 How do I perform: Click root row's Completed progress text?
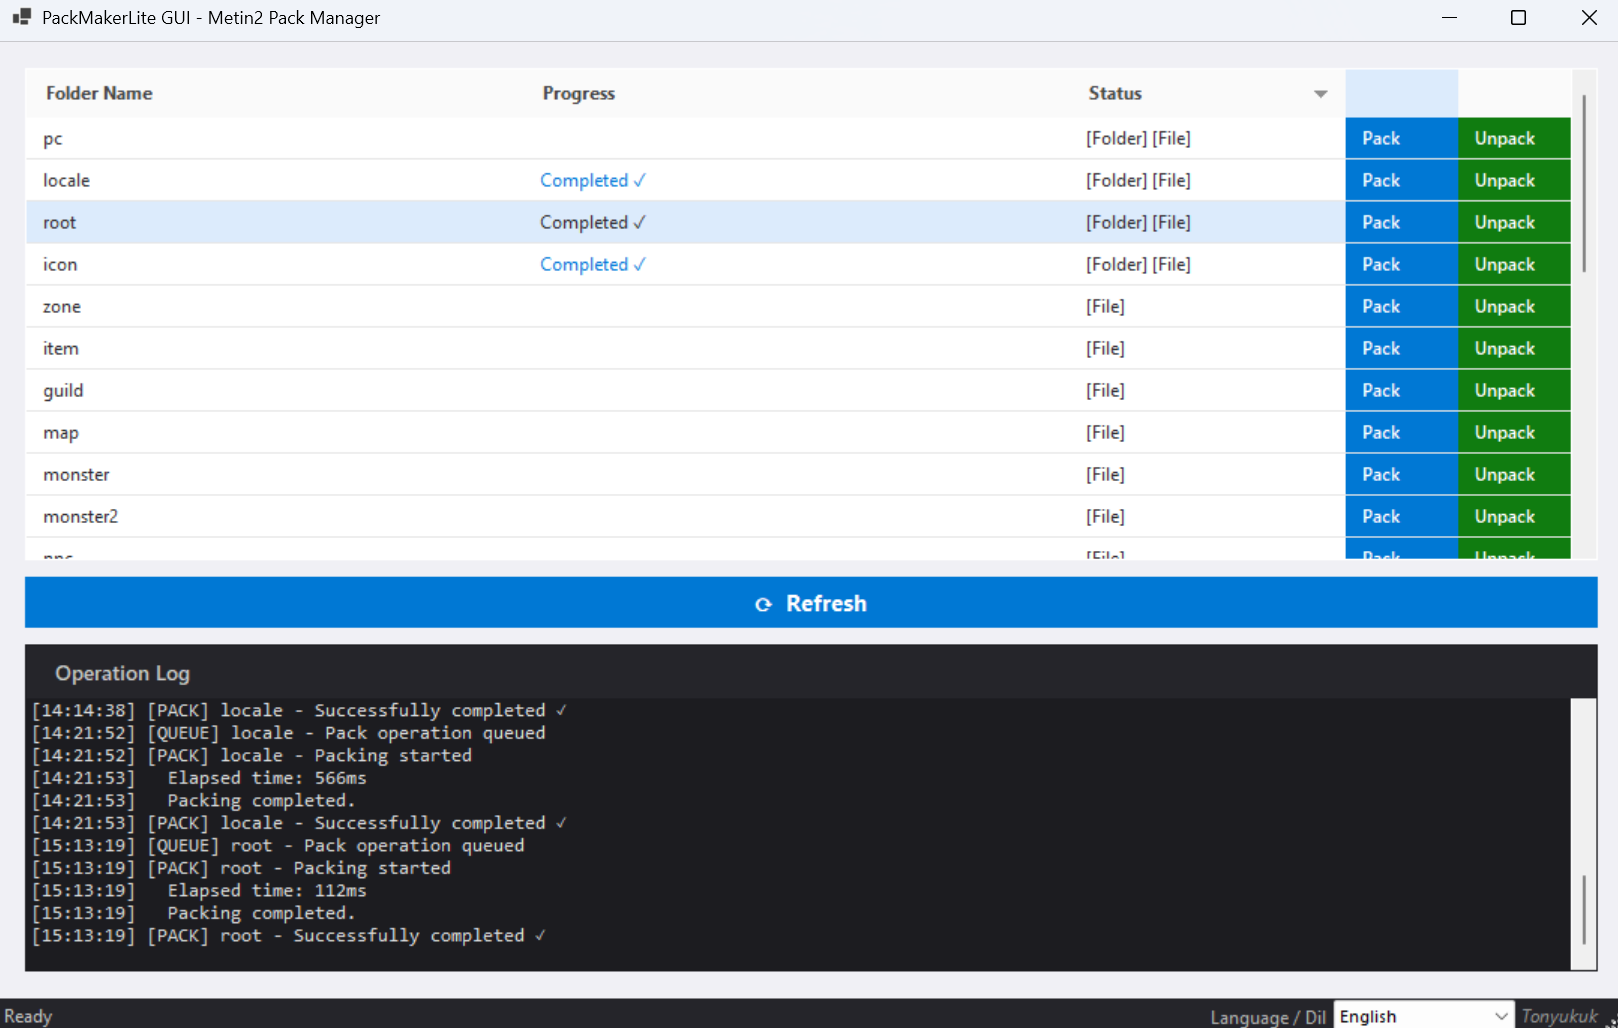(593, 223)
